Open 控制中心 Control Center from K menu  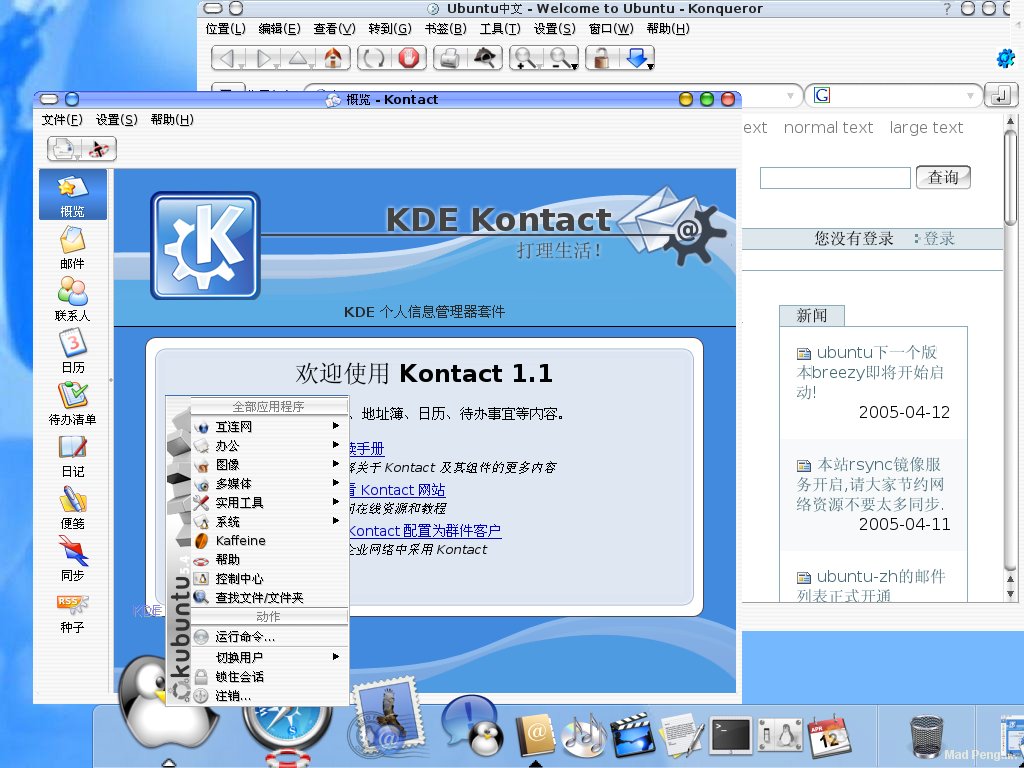269,579
